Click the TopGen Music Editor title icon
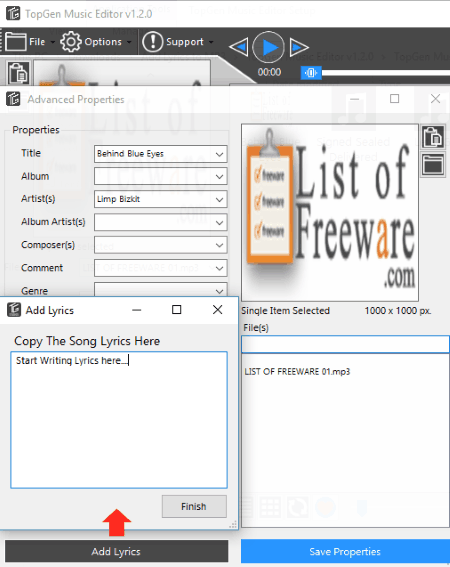Image resolution: width=450 pixels, height=567 pixels. [13, 13]
